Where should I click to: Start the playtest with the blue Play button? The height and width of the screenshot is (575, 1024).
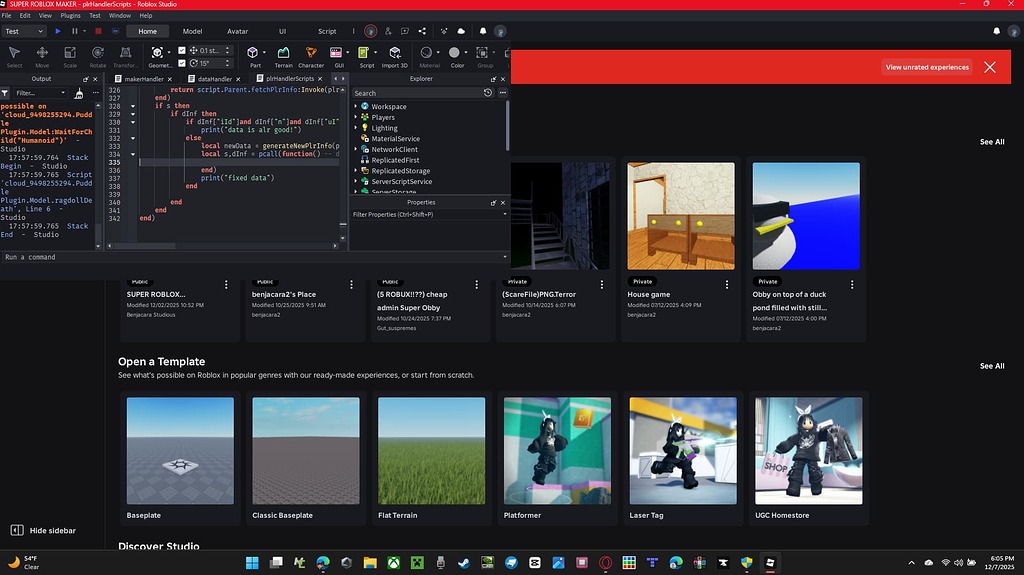point(57,31)
